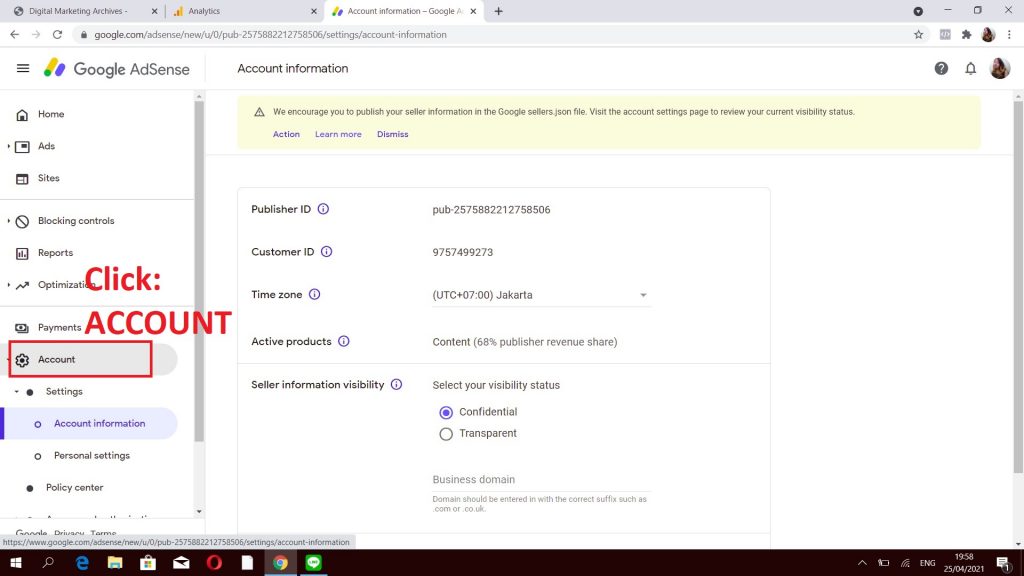1024x576 pixels.
Task: Click the info icon beside Seller information visibility
Action: click(x=396, y=385)
